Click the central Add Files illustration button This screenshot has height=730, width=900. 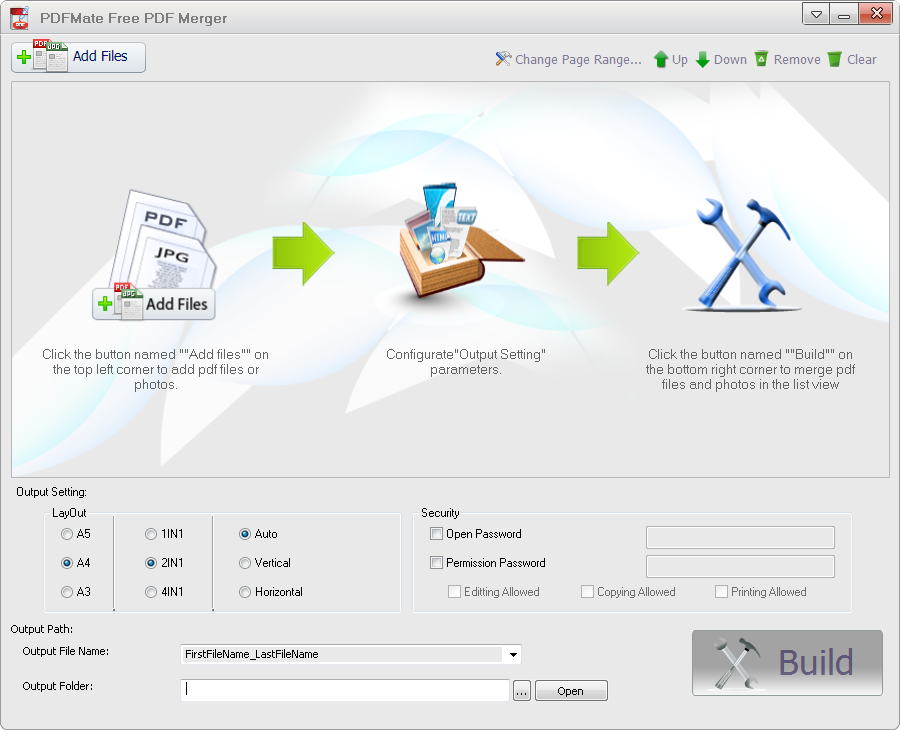(x=154, y=304)
